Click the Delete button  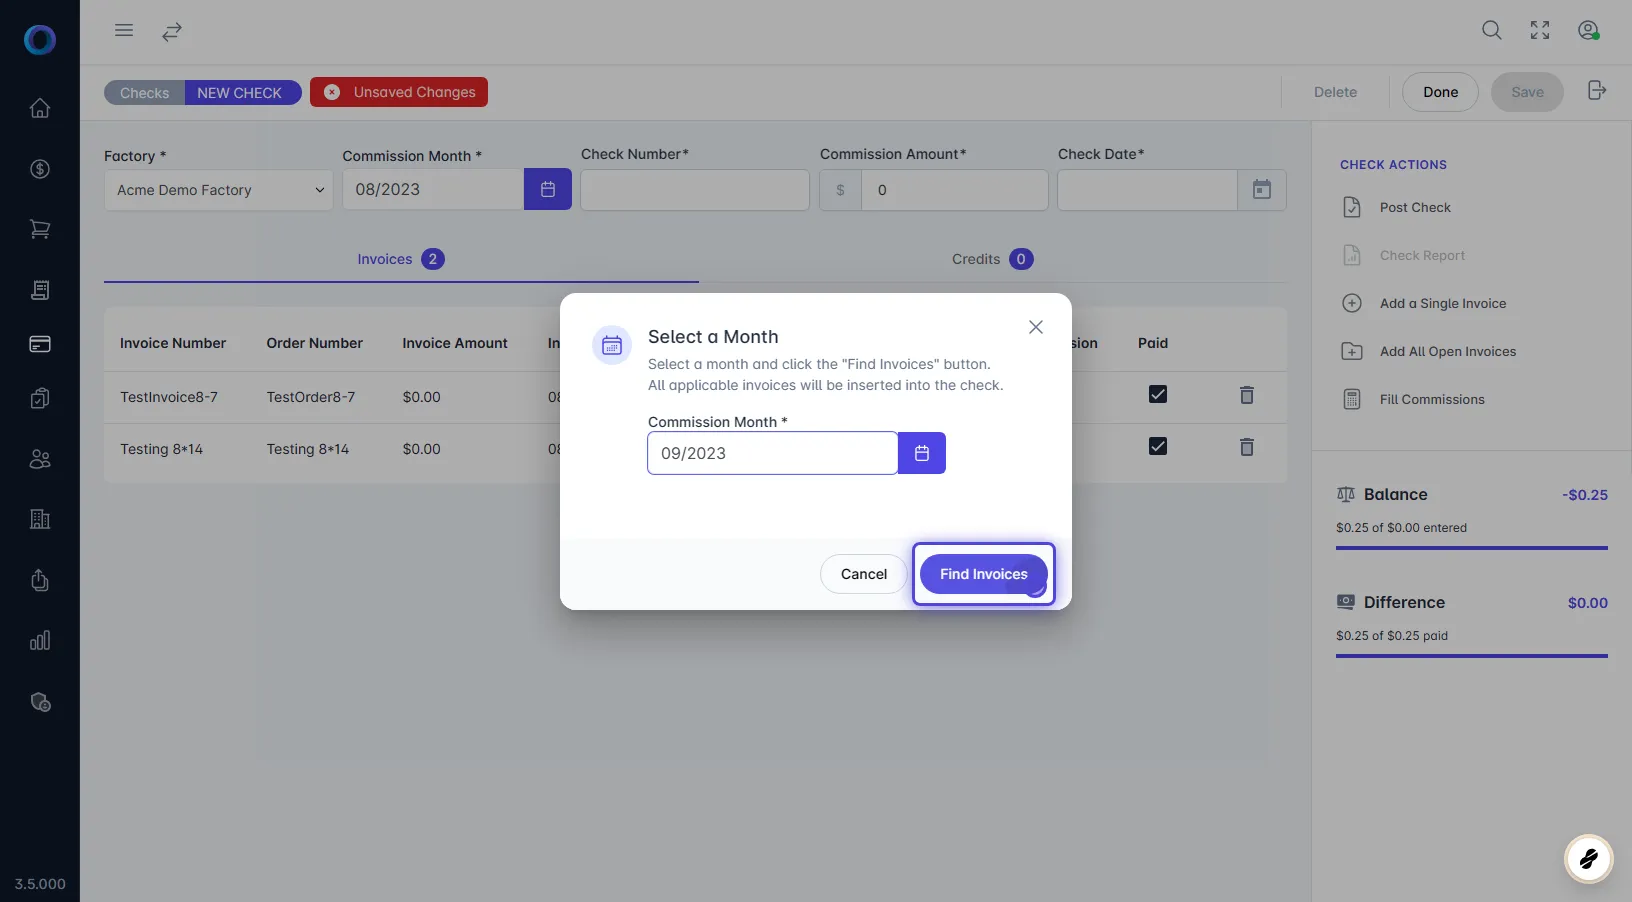coord(1335,92)
